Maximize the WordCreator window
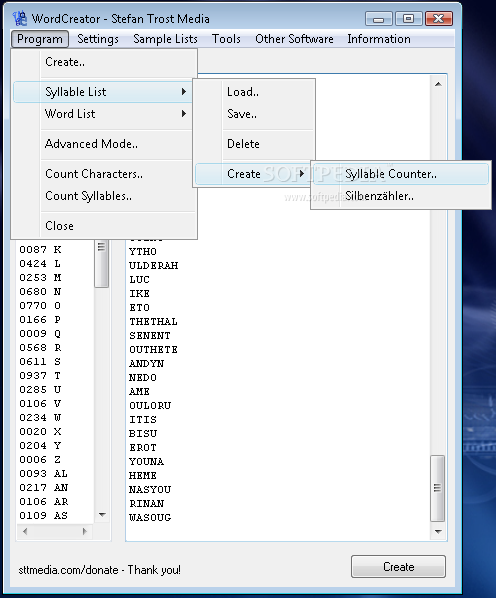Screen dimensions: 496x598 [x=408, y=19]
